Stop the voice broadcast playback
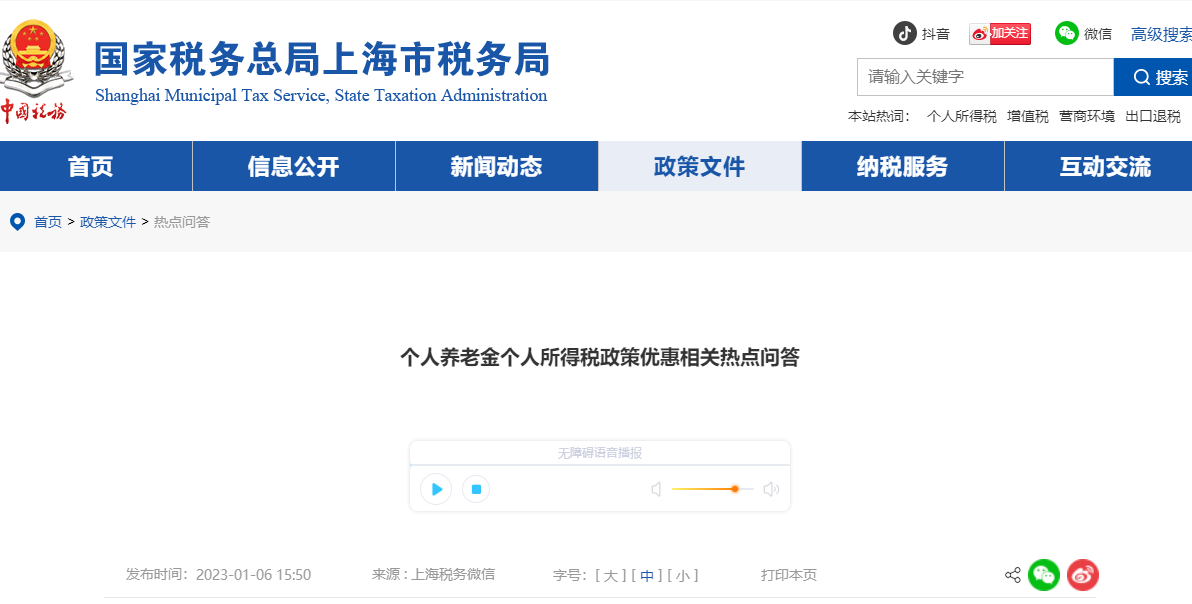 (476, 489)
